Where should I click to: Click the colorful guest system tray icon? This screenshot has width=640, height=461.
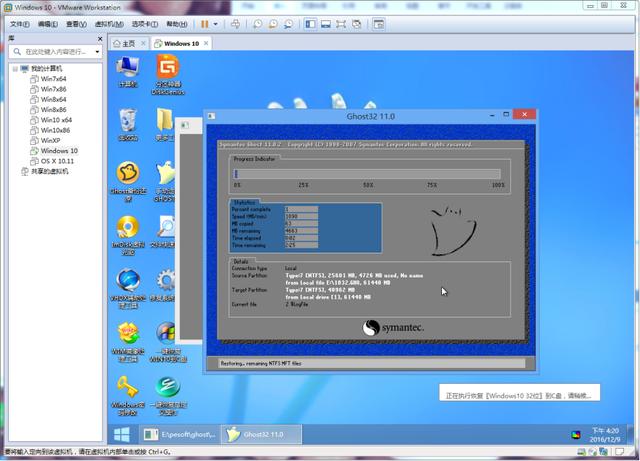(x=576, y=435)
